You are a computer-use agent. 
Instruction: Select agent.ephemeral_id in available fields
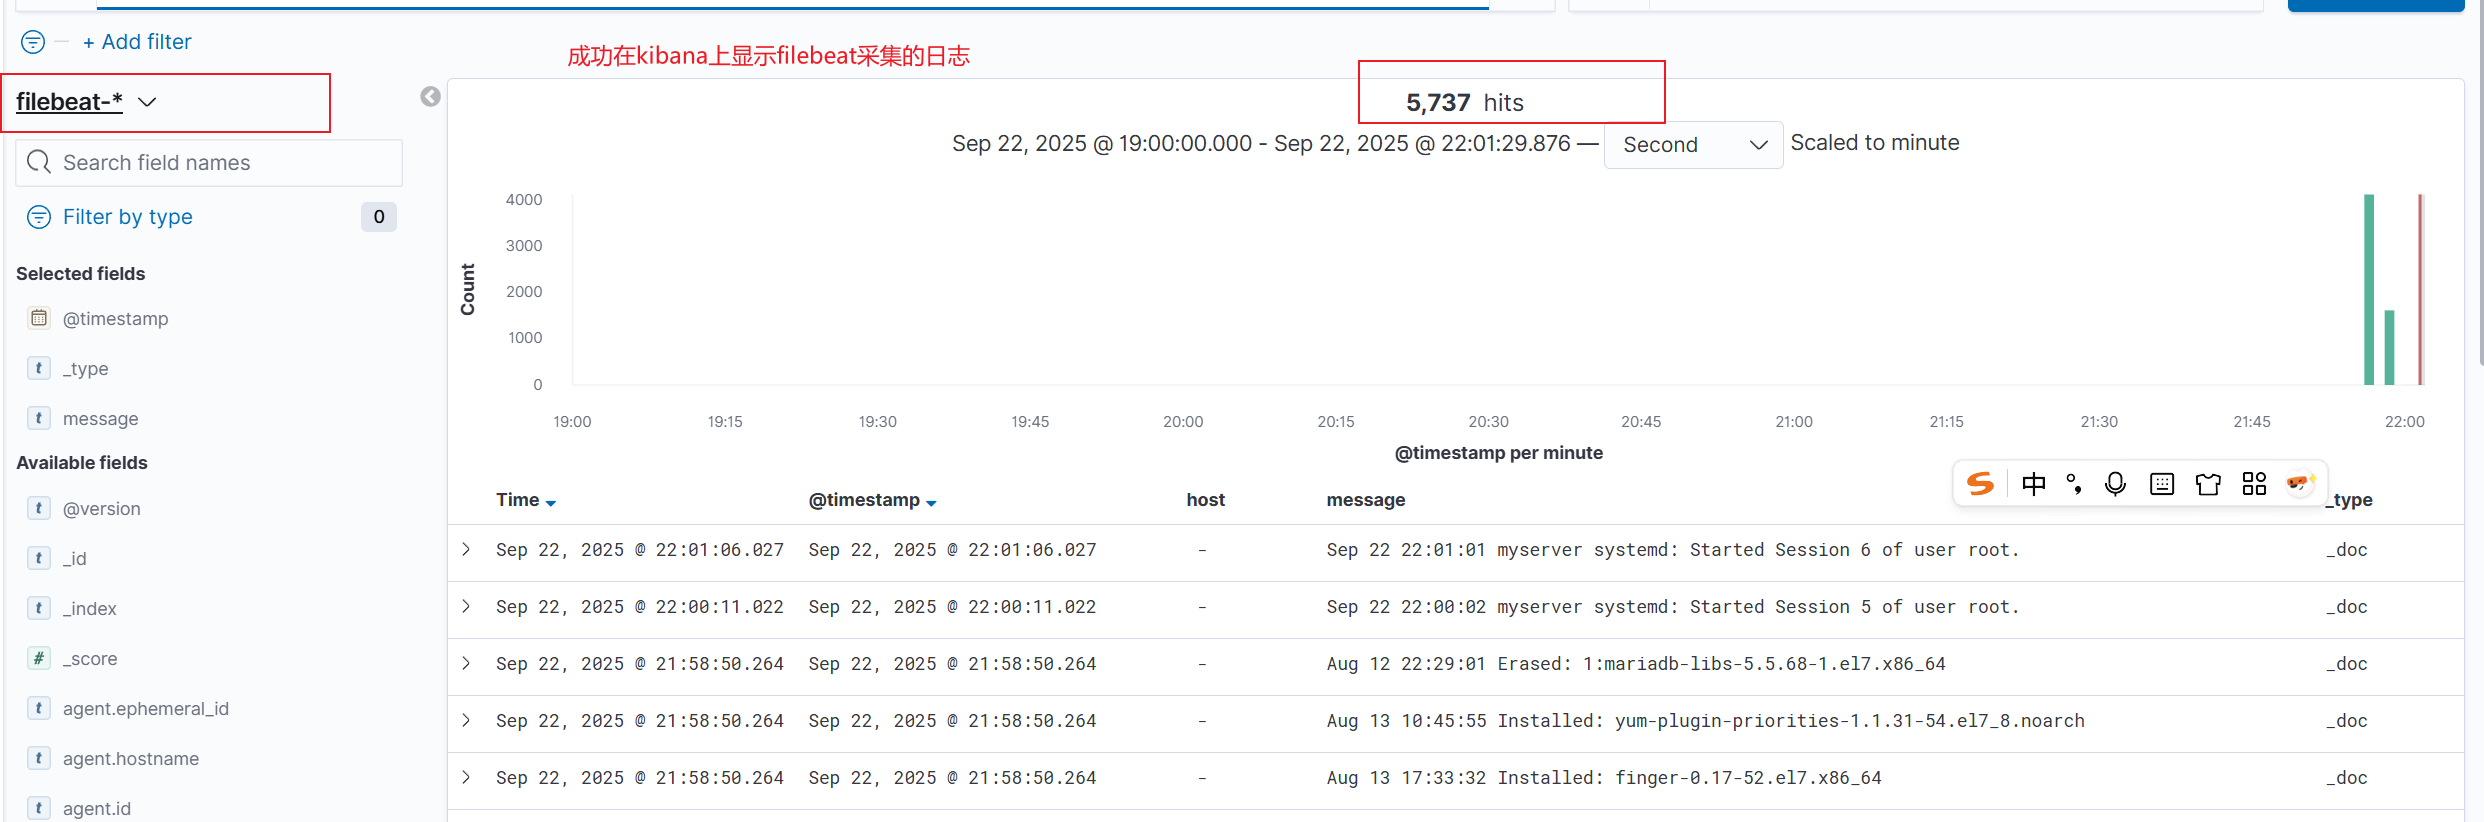(x=146, y=709)
